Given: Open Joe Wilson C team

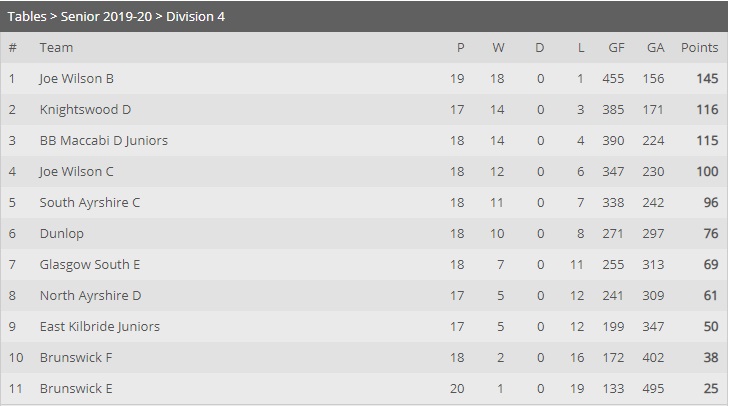Looking at the screenshot, I should [77, 172].
